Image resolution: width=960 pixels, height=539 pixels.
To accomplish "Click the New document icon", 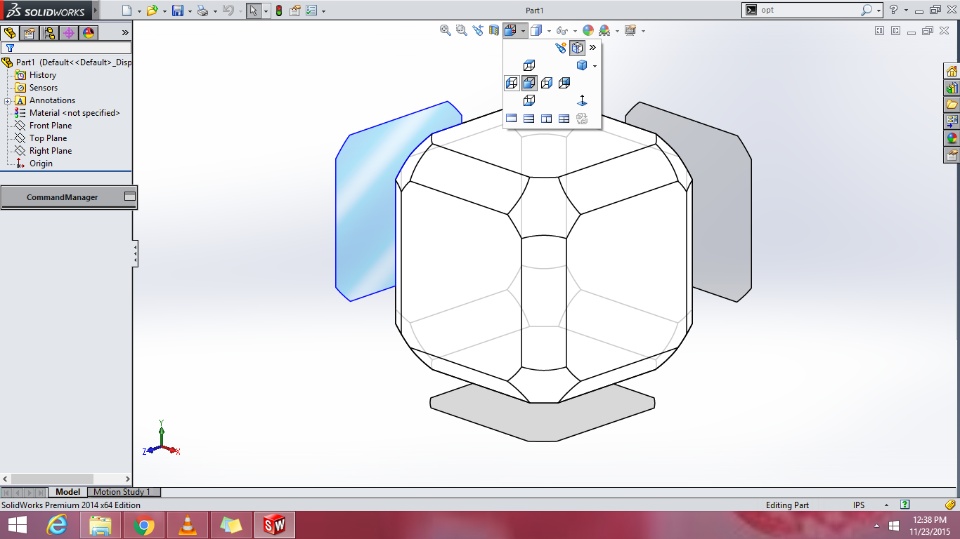I will pos(127,10).
